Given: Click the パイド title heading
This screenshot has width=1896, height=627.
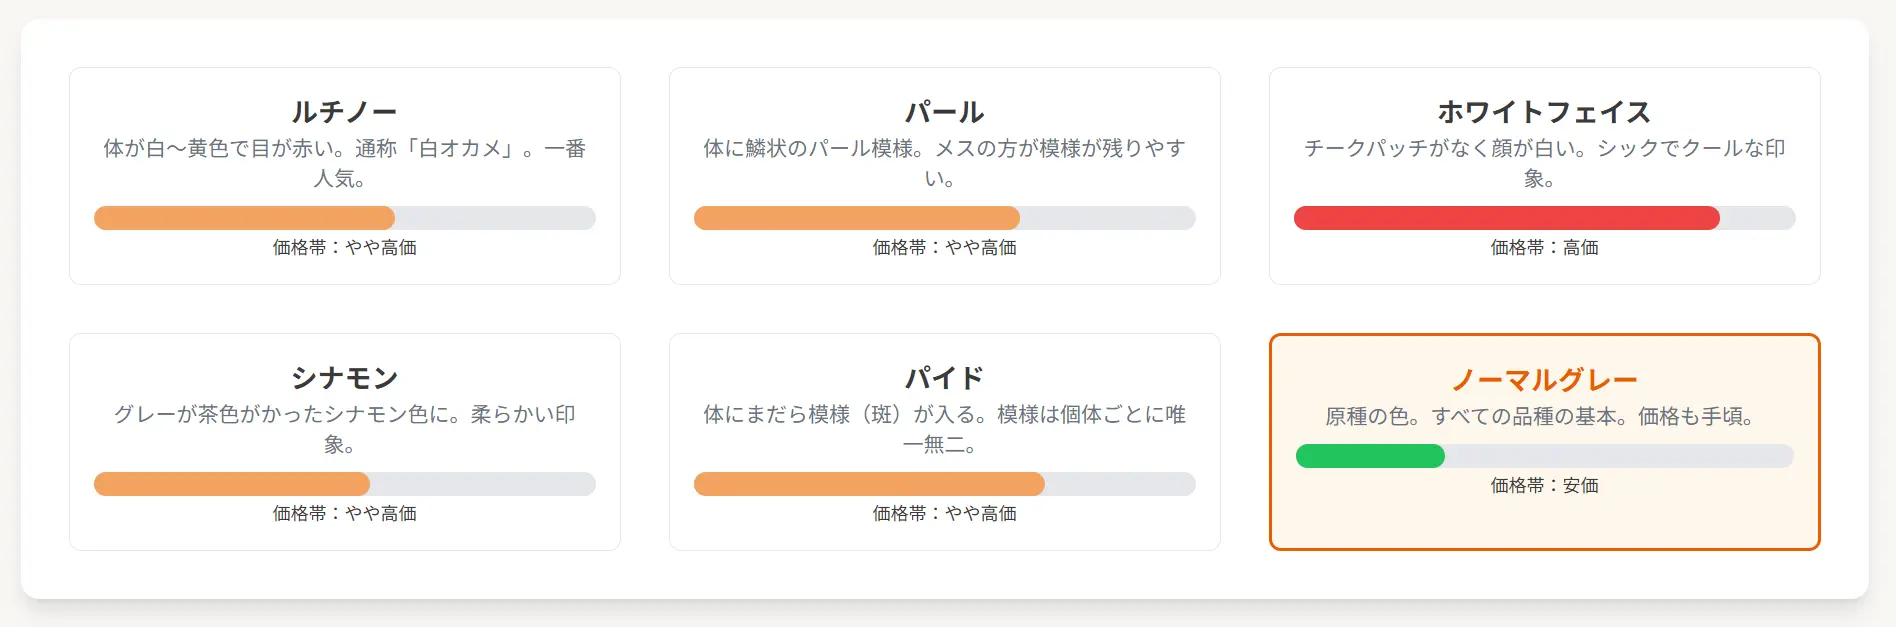Looking at the screenshot, I should (945, 378).
